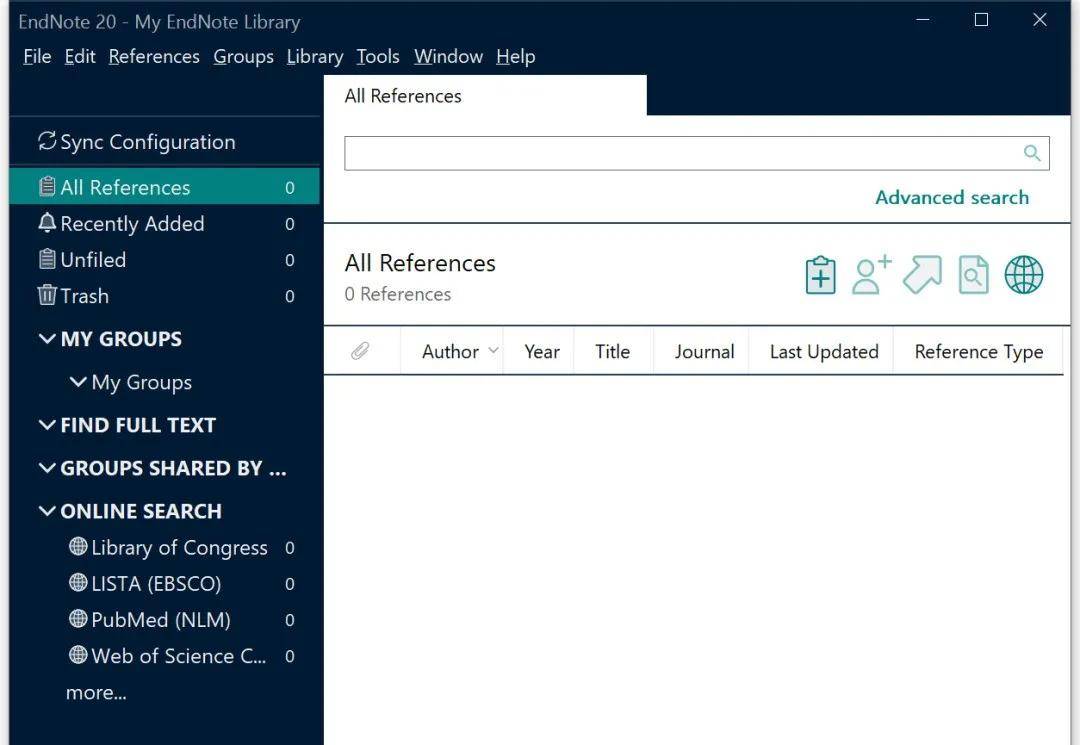This screenshot has width=1080, height=745.
Task: Collapse the MY GROUPS section
Action: click(x=47, y=339)
